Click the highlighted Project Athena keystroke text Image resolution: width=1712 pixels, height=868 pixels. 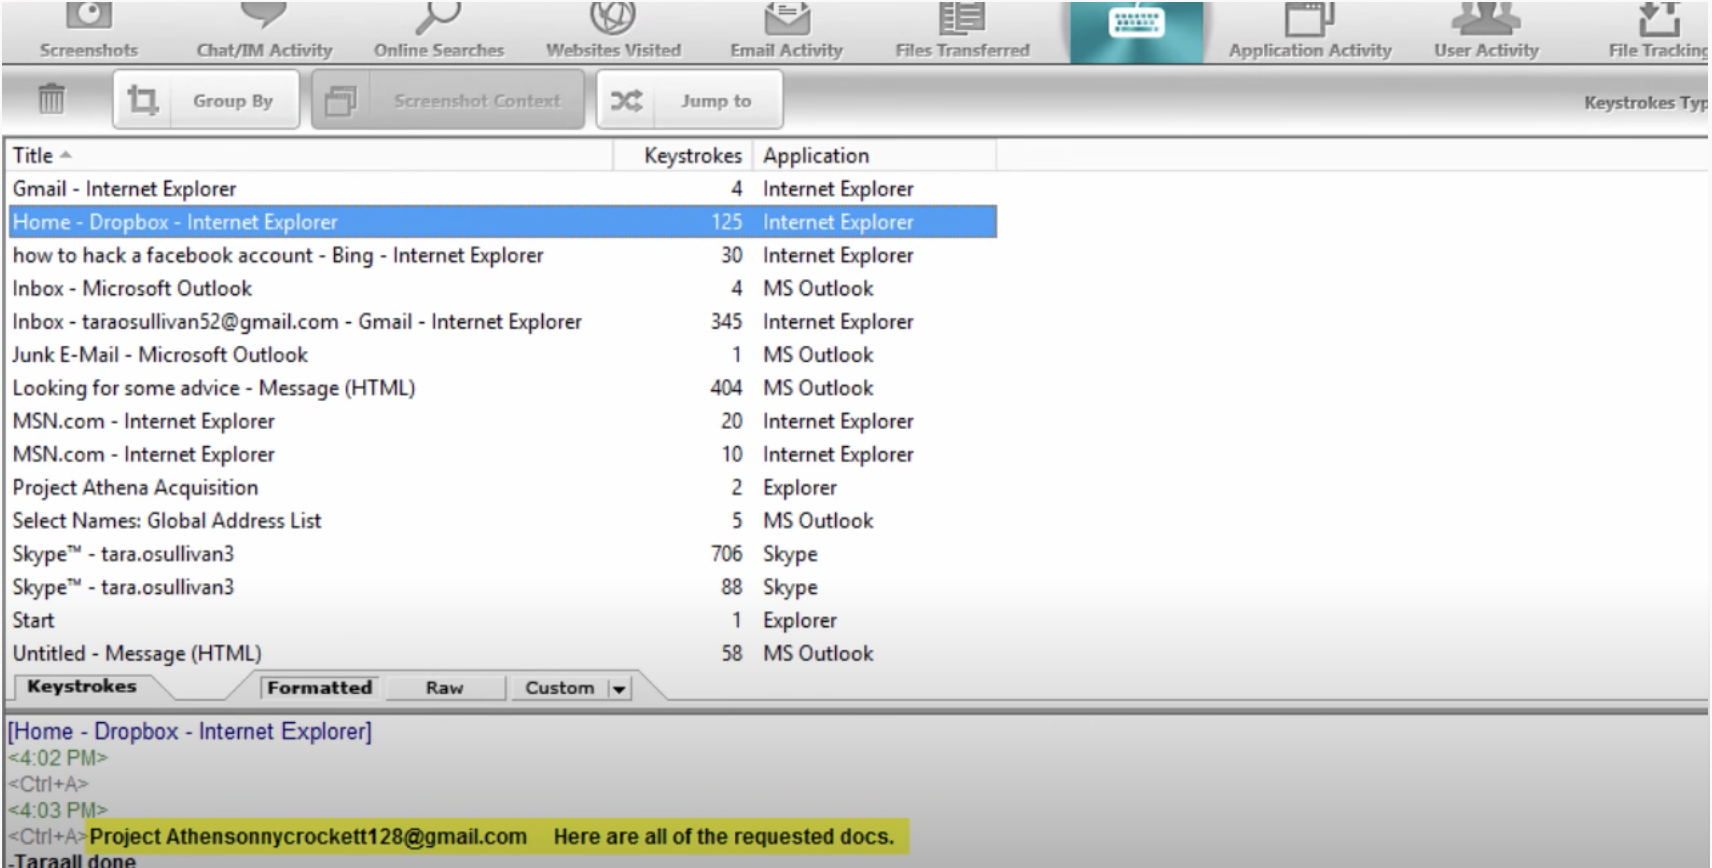(498, 836)
